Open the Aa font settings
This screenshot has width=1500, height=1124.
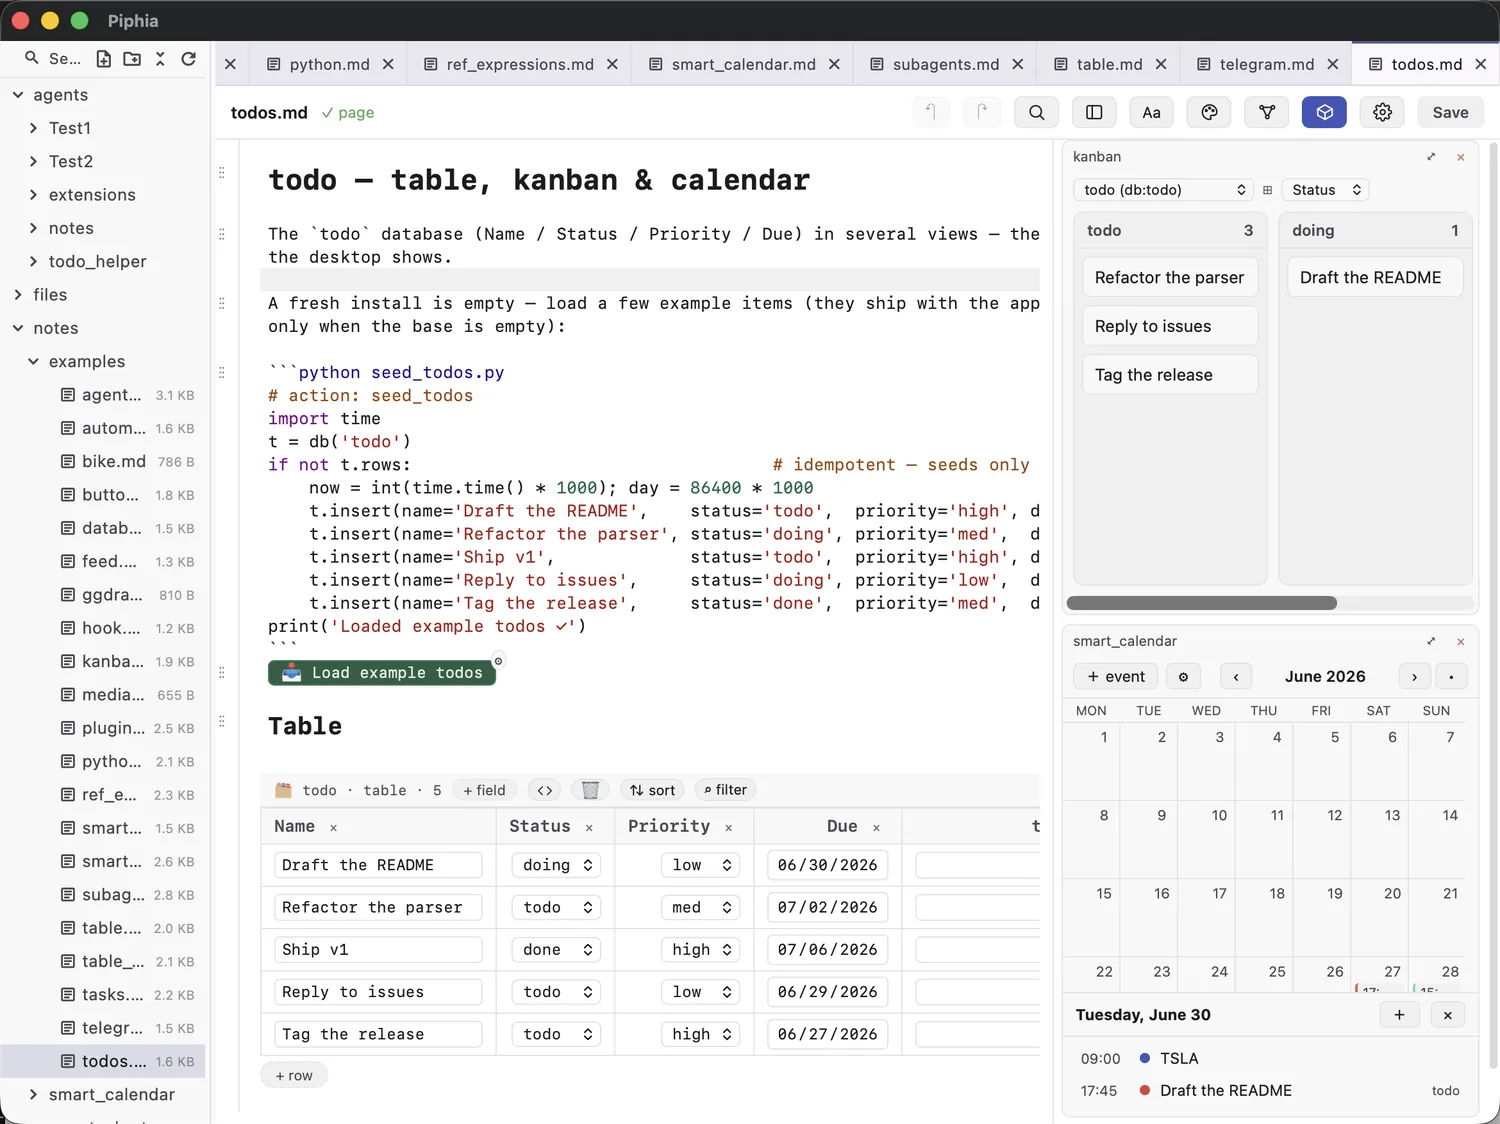(x=1152, y=112)
